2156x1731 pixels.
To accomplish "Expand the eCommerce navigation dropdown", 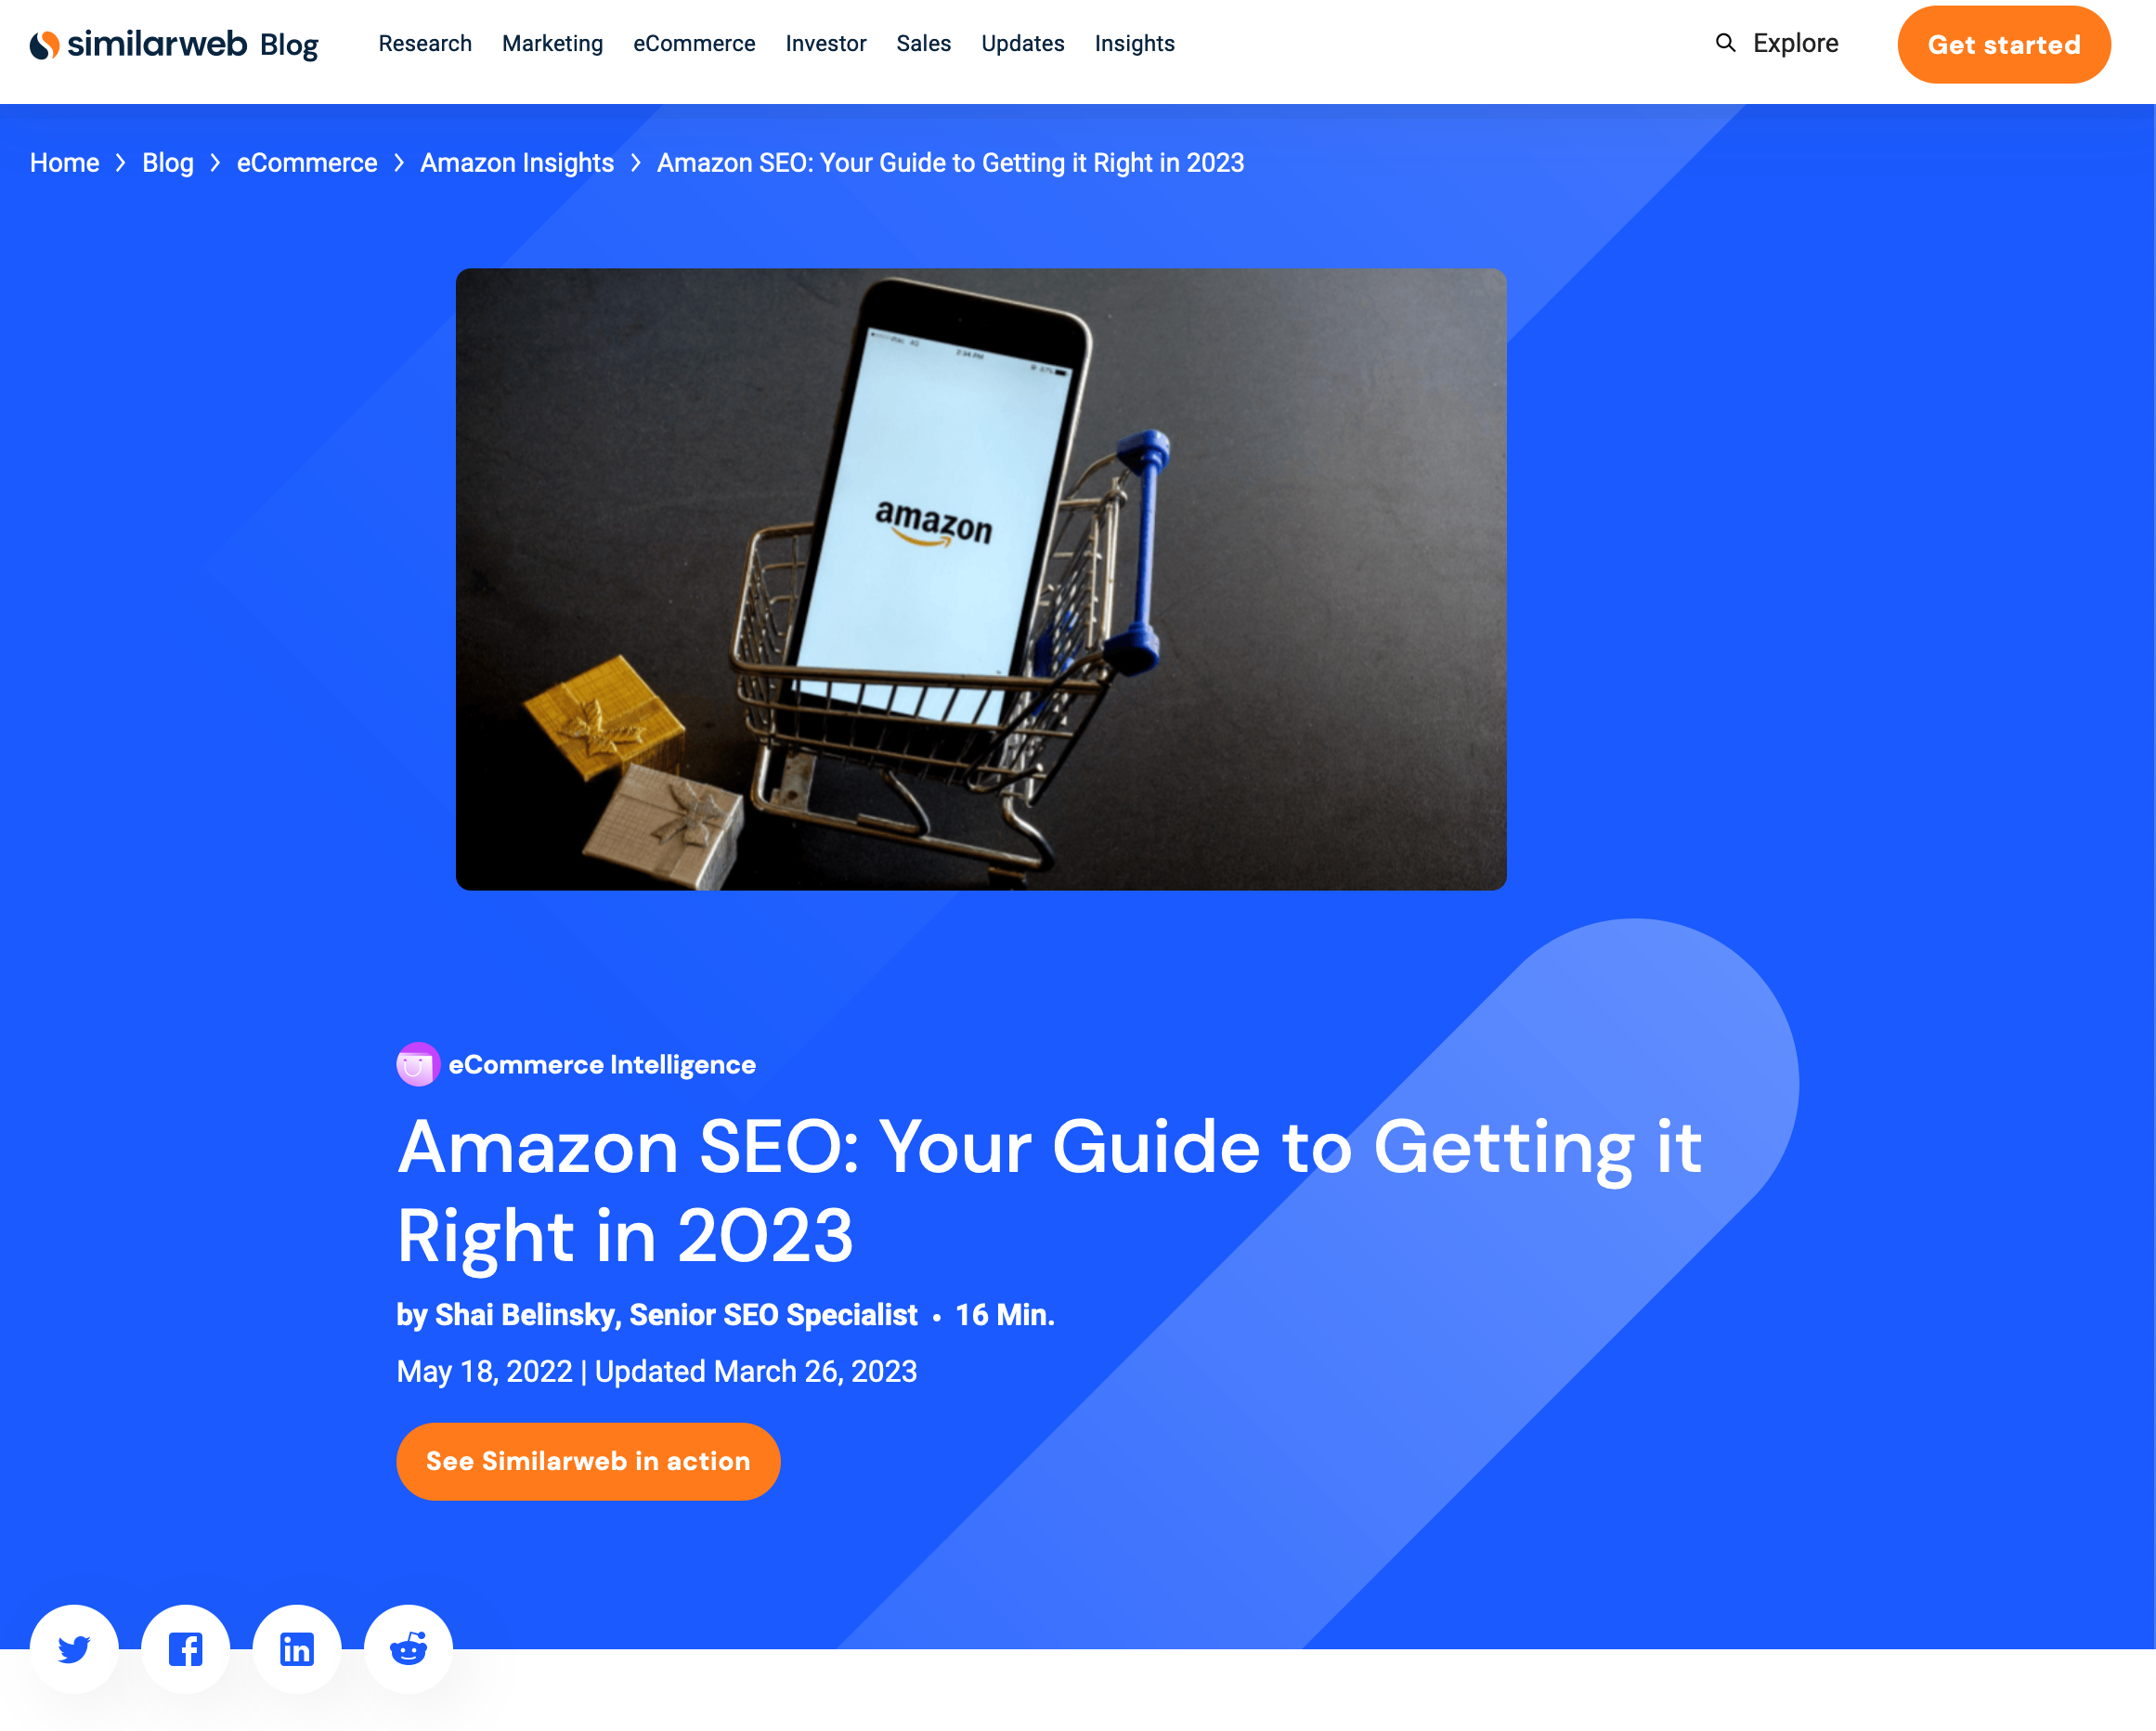I will tap(694, 43).
